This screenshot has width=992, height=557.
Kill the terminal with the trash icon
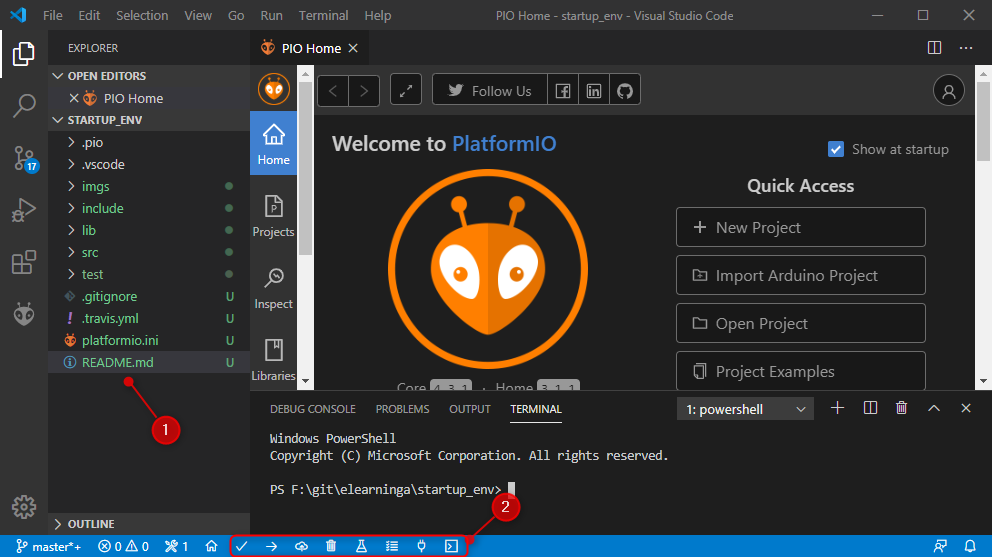pyautogui.click(x=902, y=408)
